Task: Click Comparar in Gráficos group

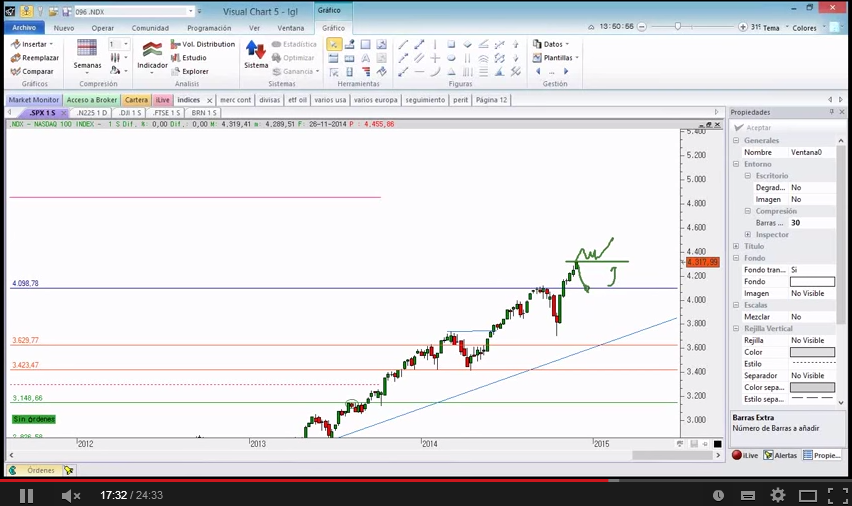Action: 32,71
